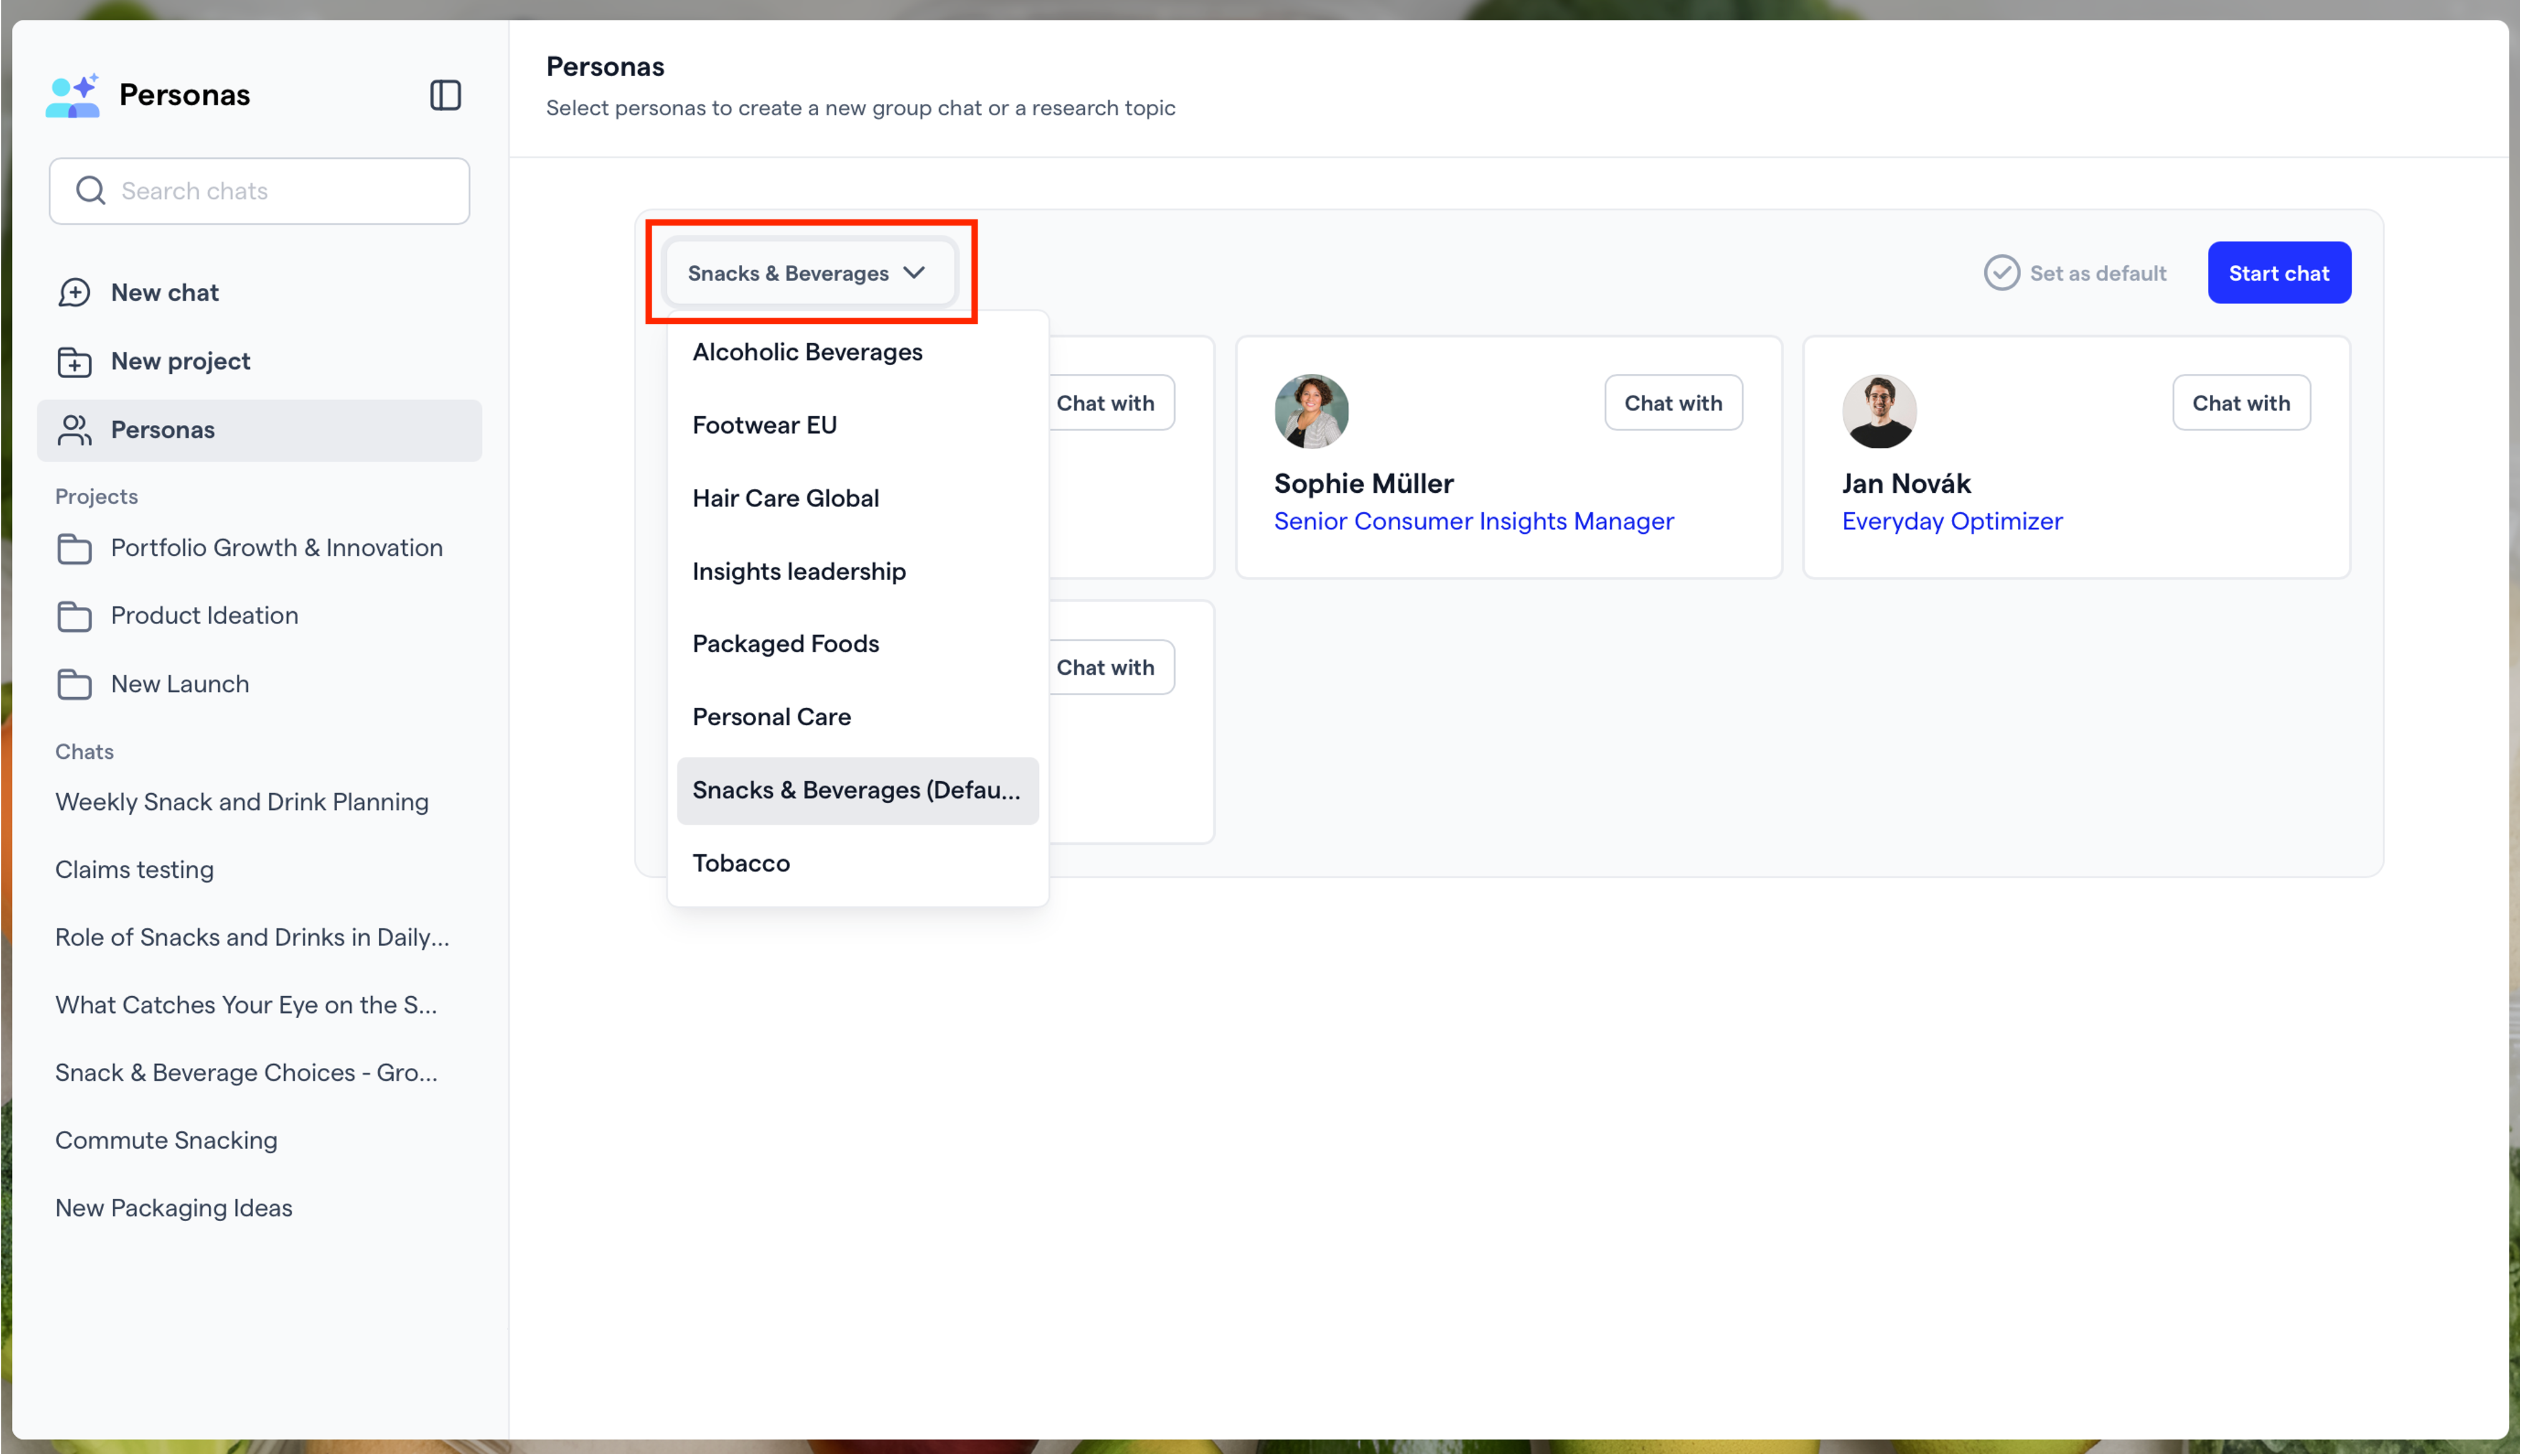The width and height of the screenshot is (2522, 1456).
Task: Collapse the sidebar with the panel icon
Action: click(x=445, y=95)
